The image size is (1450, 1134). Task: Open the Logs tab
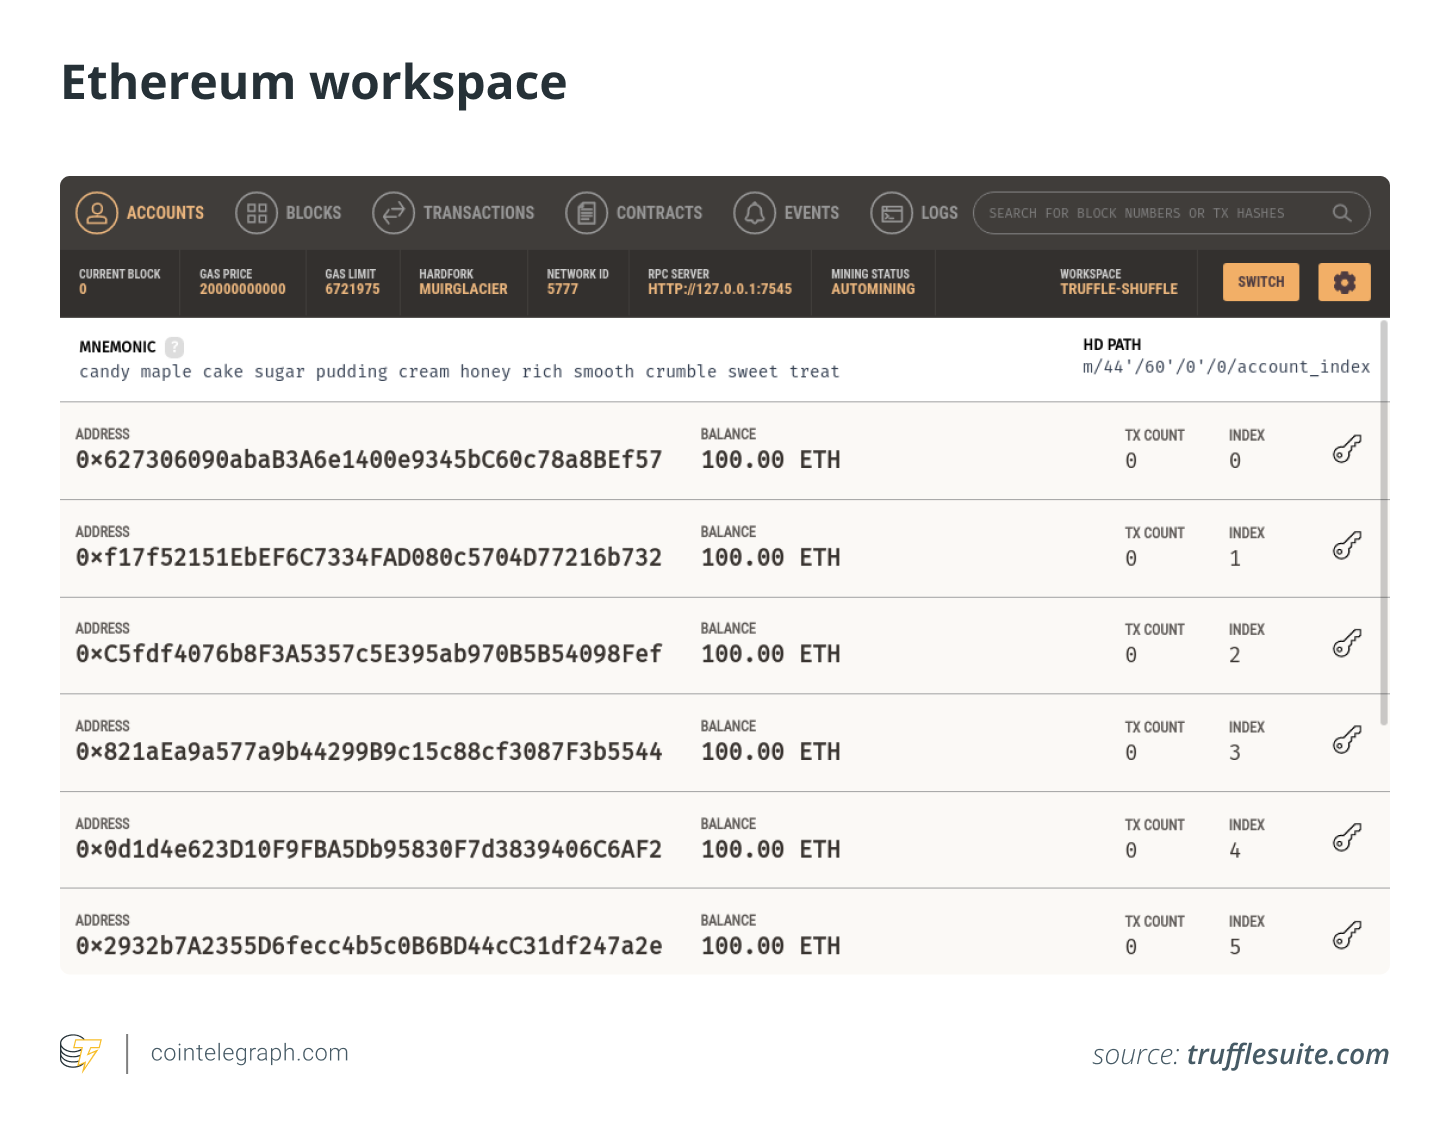click(x=893, y=212)
